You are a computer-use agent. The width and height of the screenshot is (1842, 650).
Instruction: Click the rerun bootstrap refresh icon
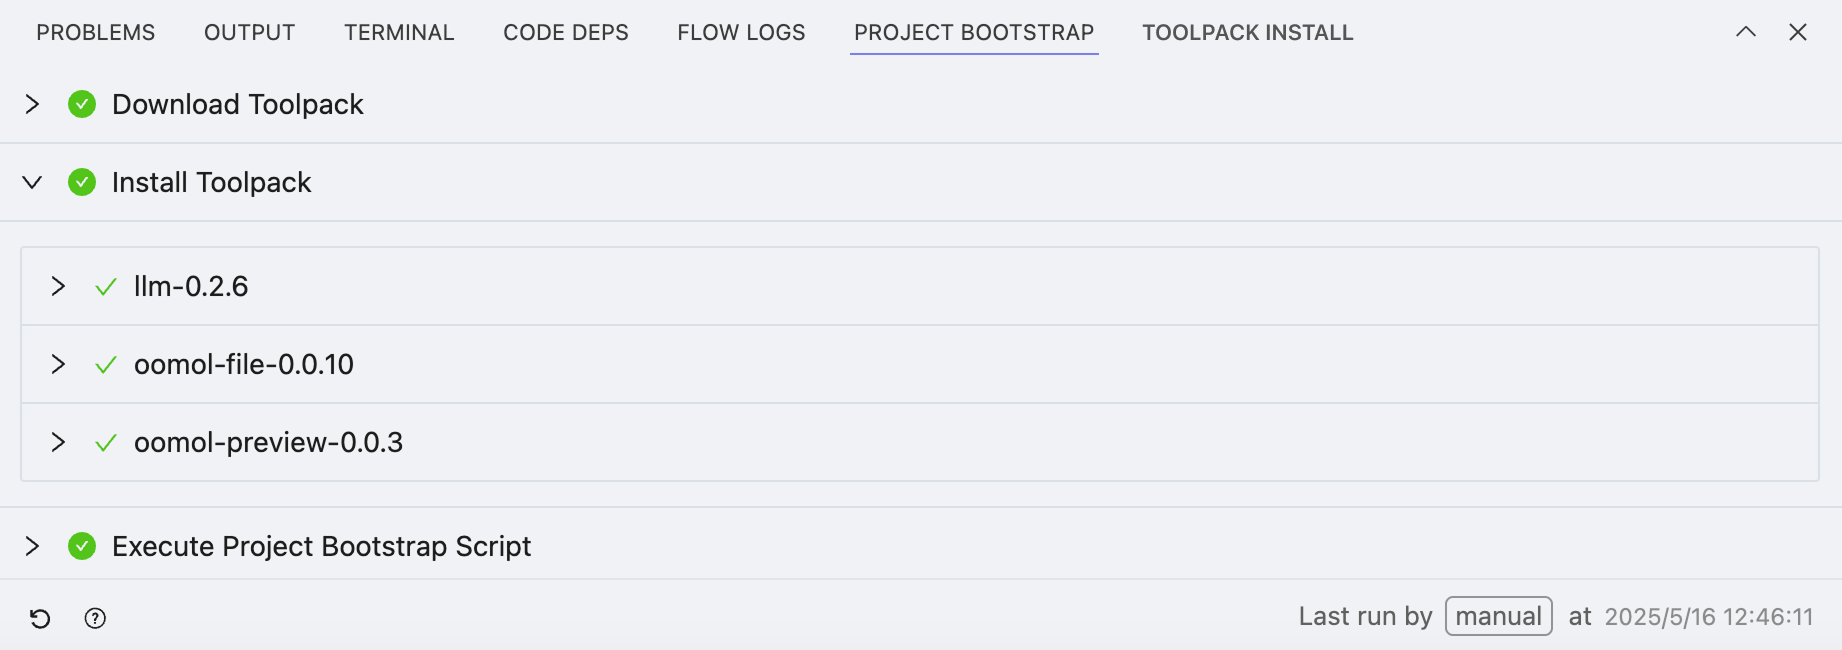coord(40,618)
